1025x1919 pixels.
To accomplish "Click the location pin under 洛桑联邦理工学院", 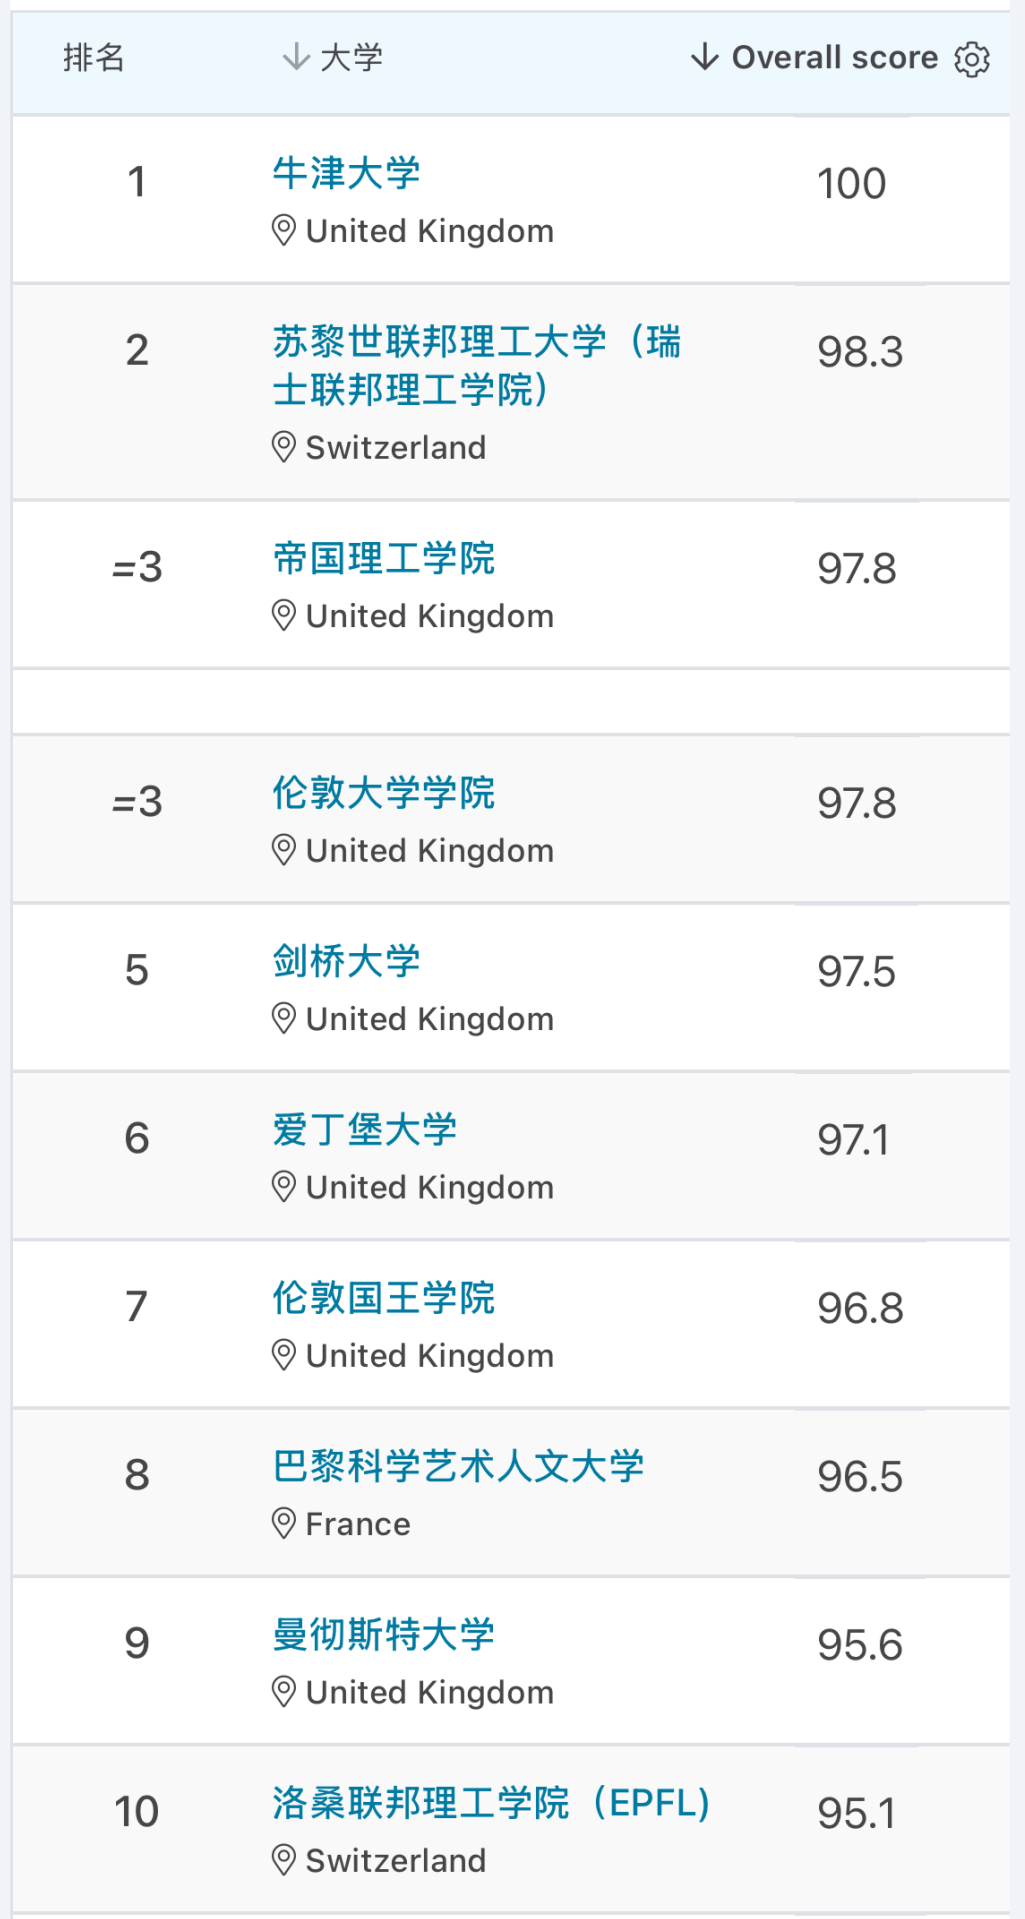I will pos(284,1861).
